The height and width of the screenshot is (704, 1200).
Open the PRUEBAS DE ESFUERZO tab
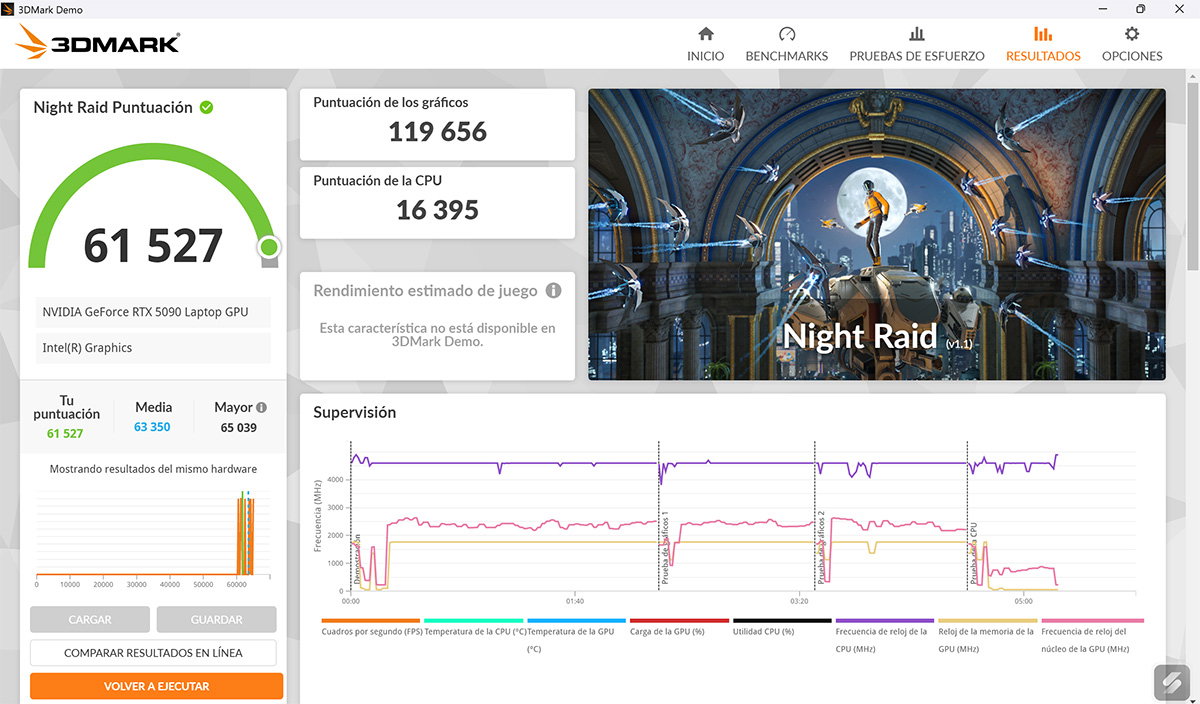[917, 44]
